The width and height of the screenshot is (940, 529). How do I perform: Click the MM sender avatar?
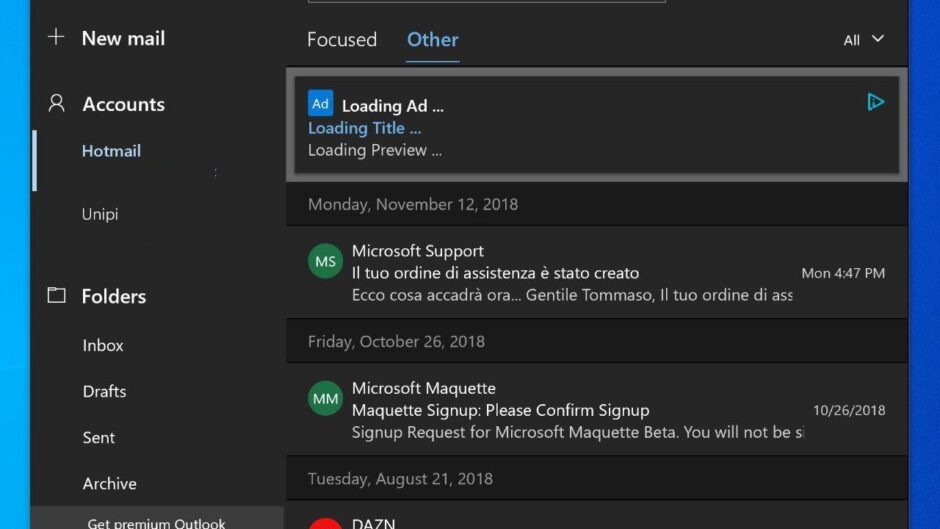click(x=326, y=398)
